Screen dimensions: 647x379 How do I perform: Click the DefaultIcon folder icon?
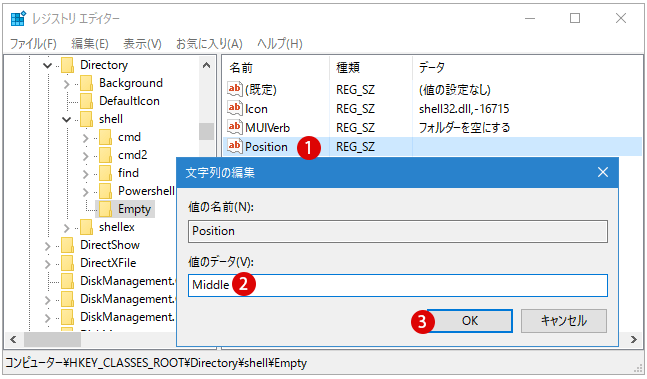click(86, 101)
